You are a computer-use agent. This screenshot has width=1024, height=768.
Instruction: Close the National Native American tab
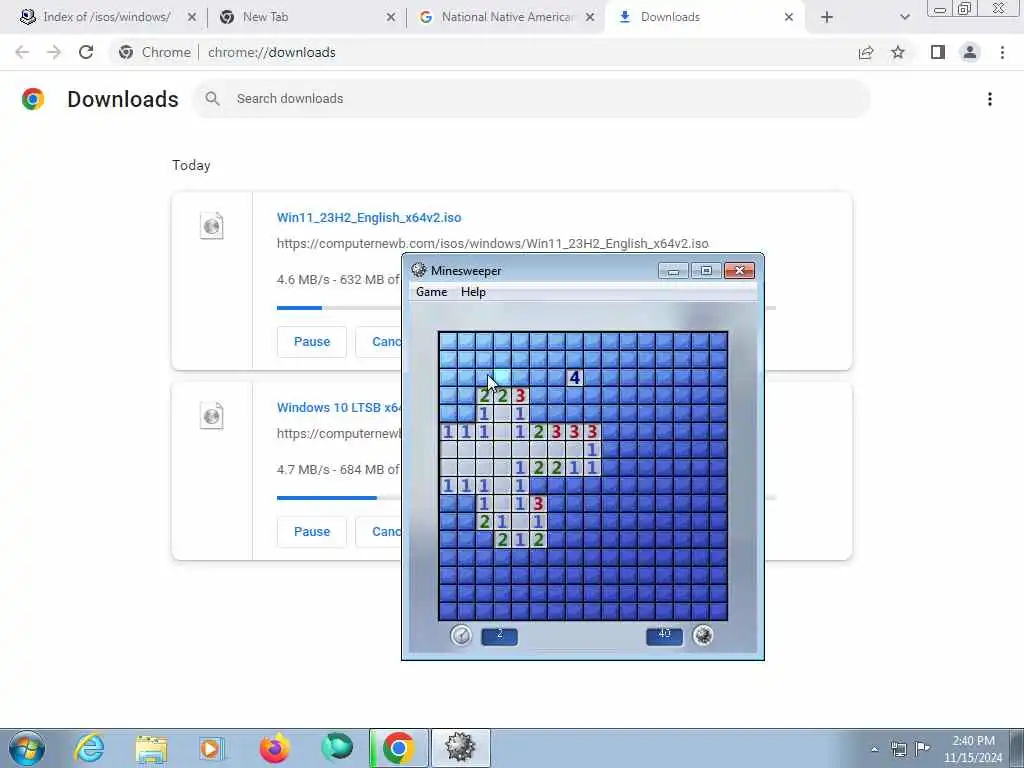tap(590, 17)
